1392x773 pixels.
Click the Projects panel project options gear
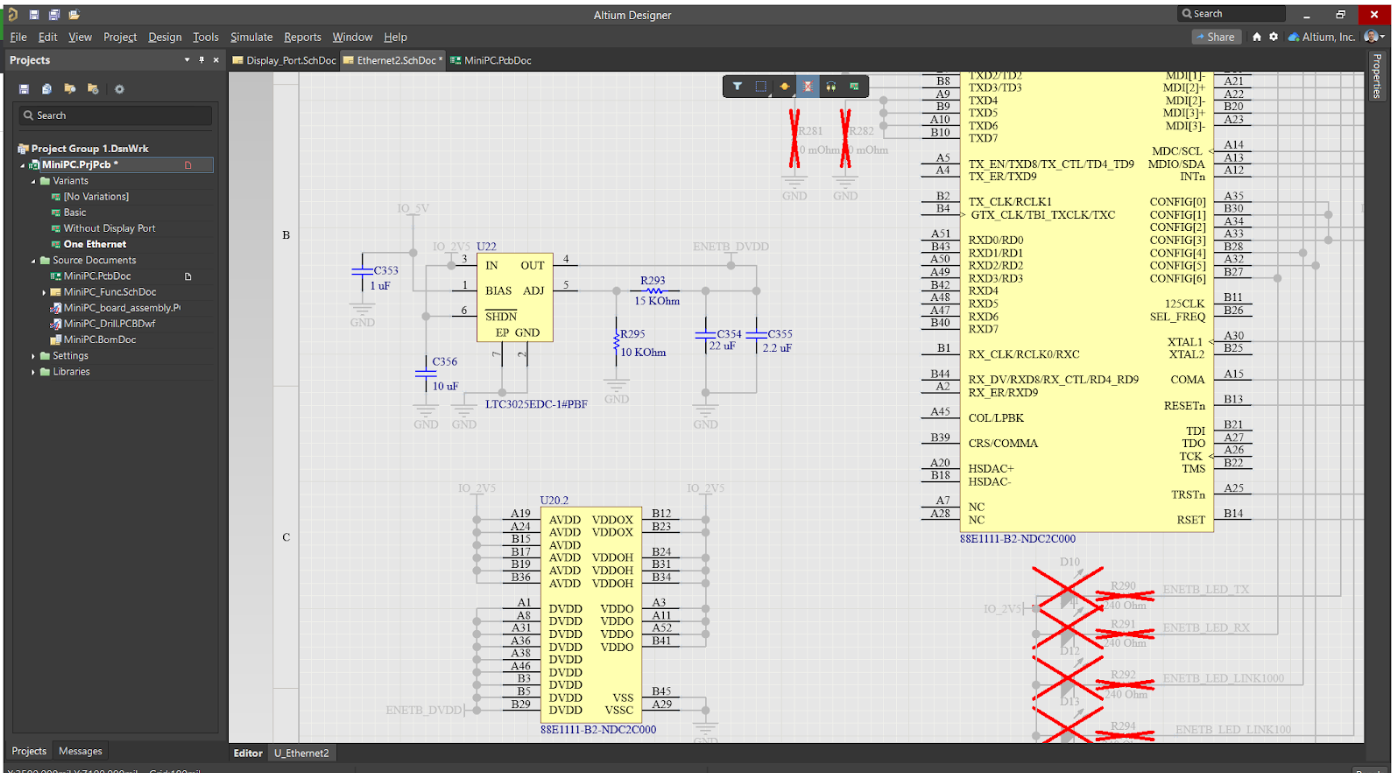pyautogui.click(x=119, y=89)
